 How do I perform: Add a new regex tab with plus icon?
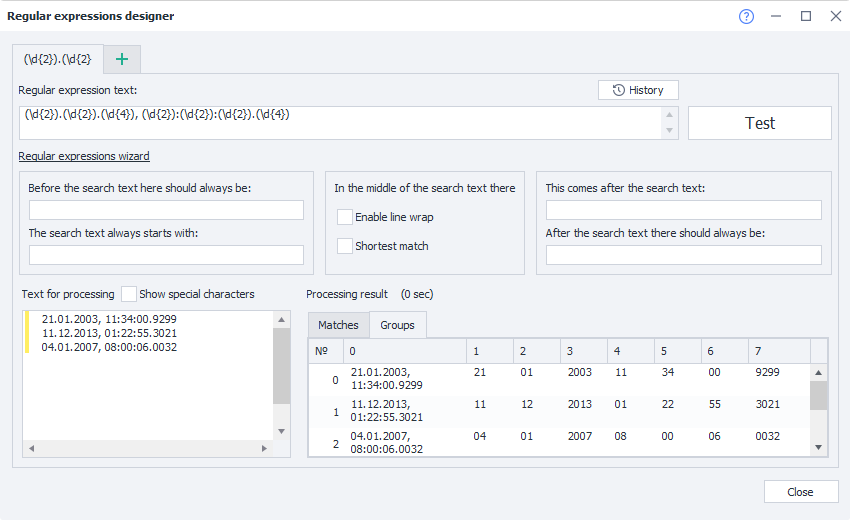(122, 59)
